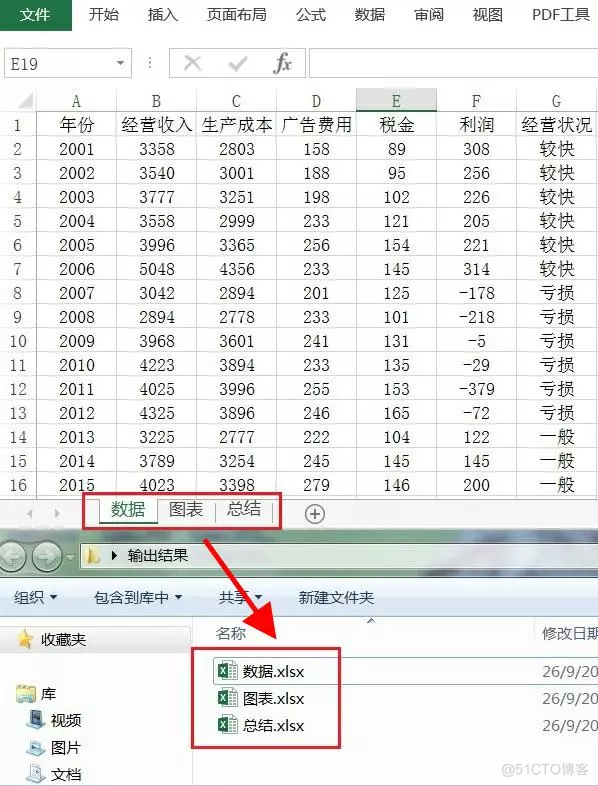598x786 pixels.
Task: Open the PDF工具 ribbon tab
Action: pos(561,15)
